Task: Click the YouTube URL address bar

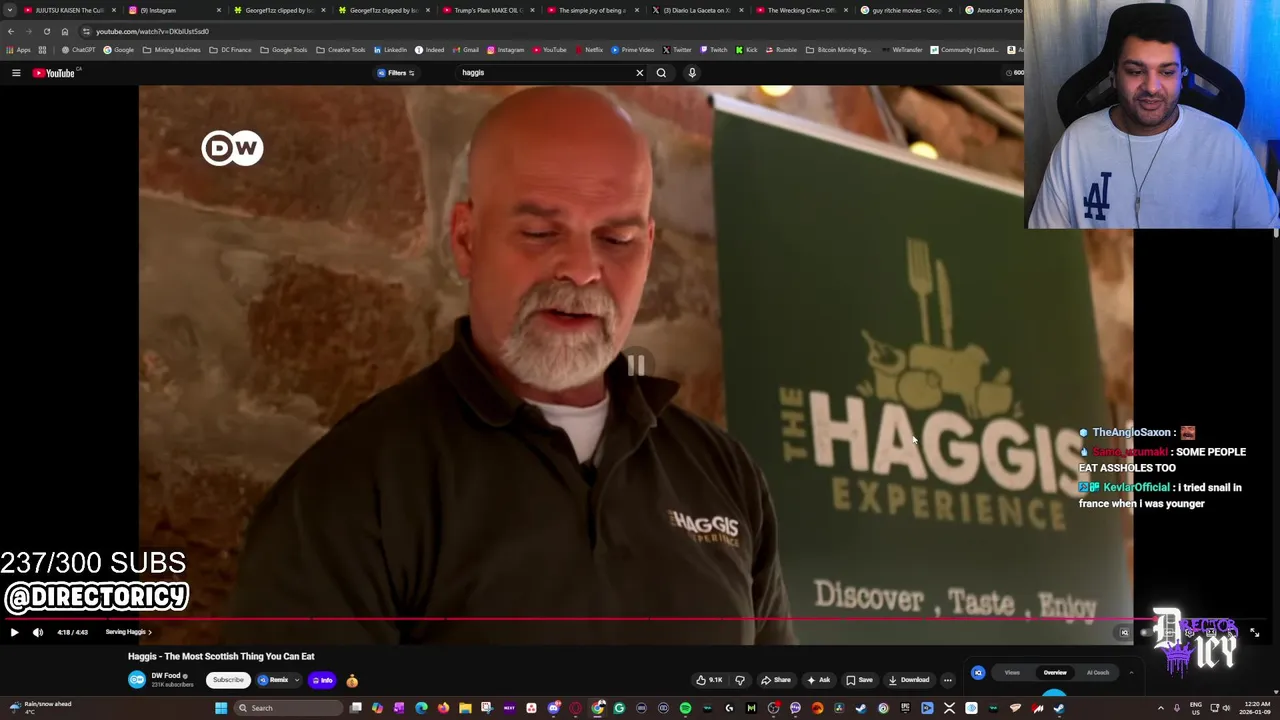Action: (x=550, y=31)
